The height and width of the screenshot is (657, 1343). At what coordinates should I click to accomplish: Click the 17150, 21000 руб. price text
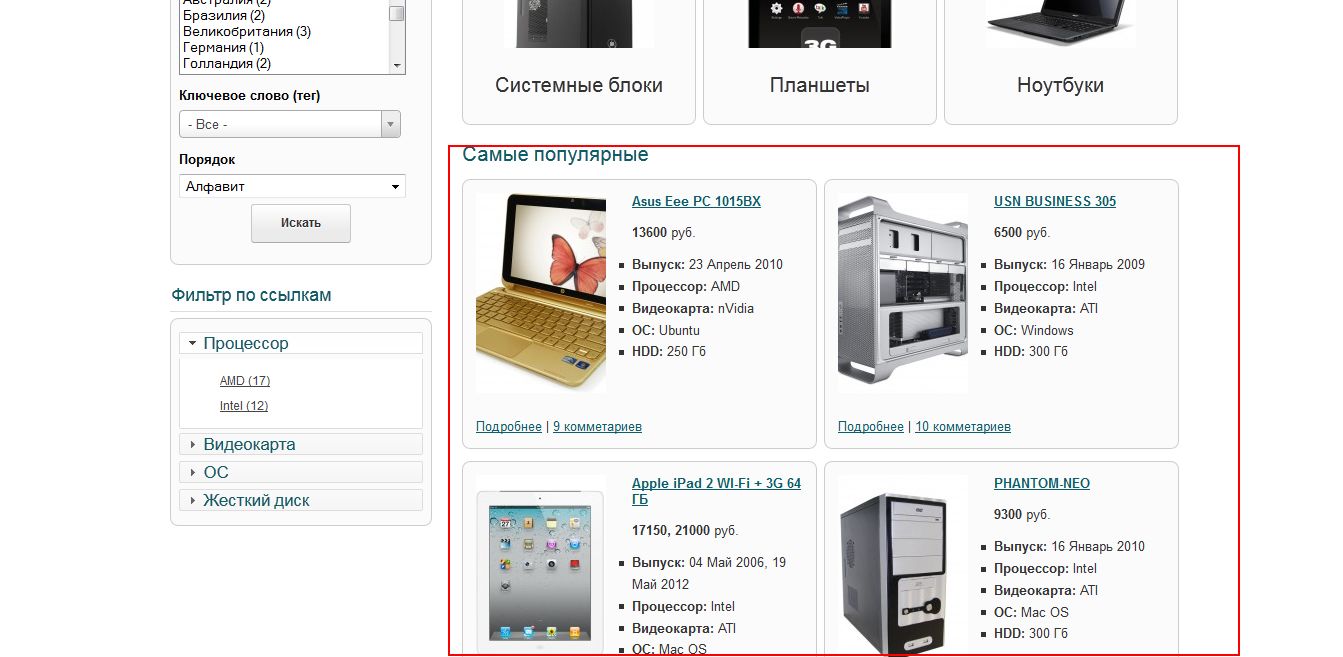point(685,530)
